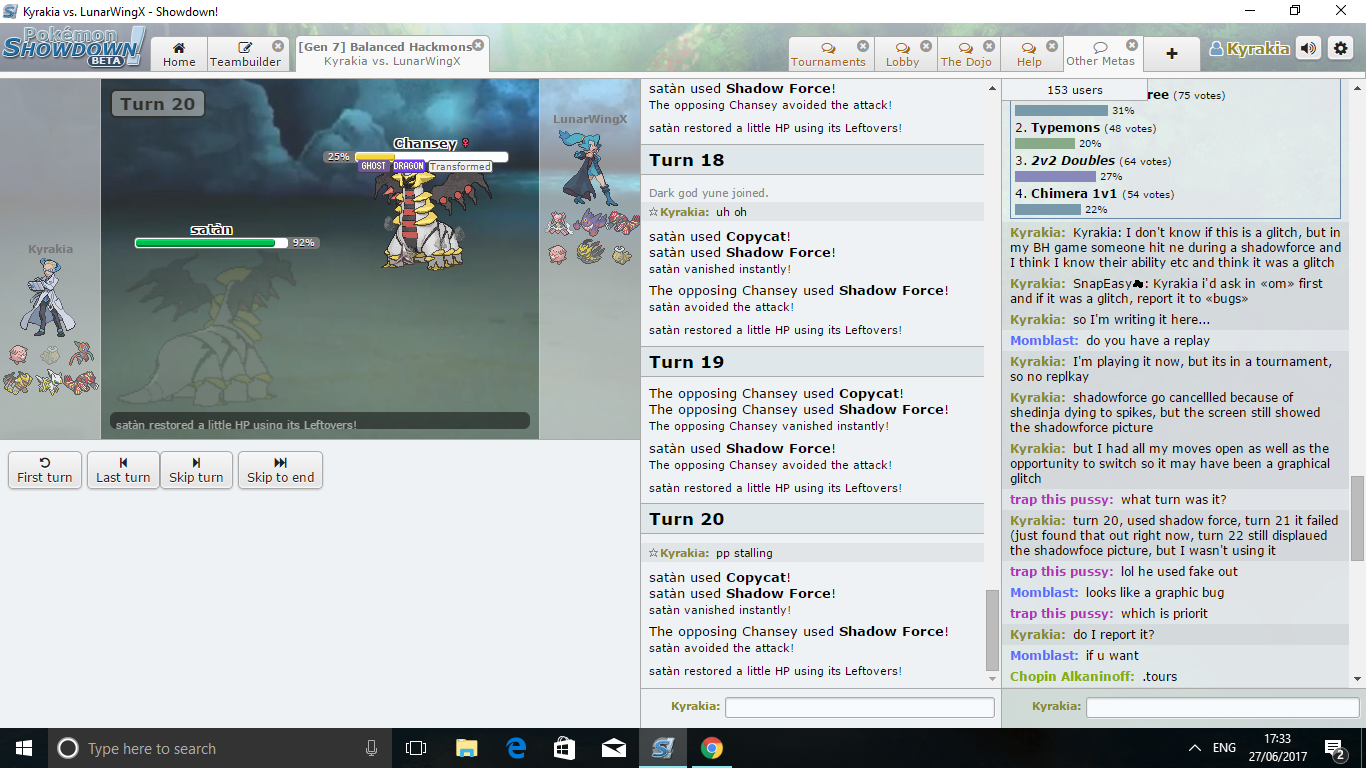Go back with Last turn button
Image resolution: width=1366 pixels, height=768 pixels.
point(123,470)
